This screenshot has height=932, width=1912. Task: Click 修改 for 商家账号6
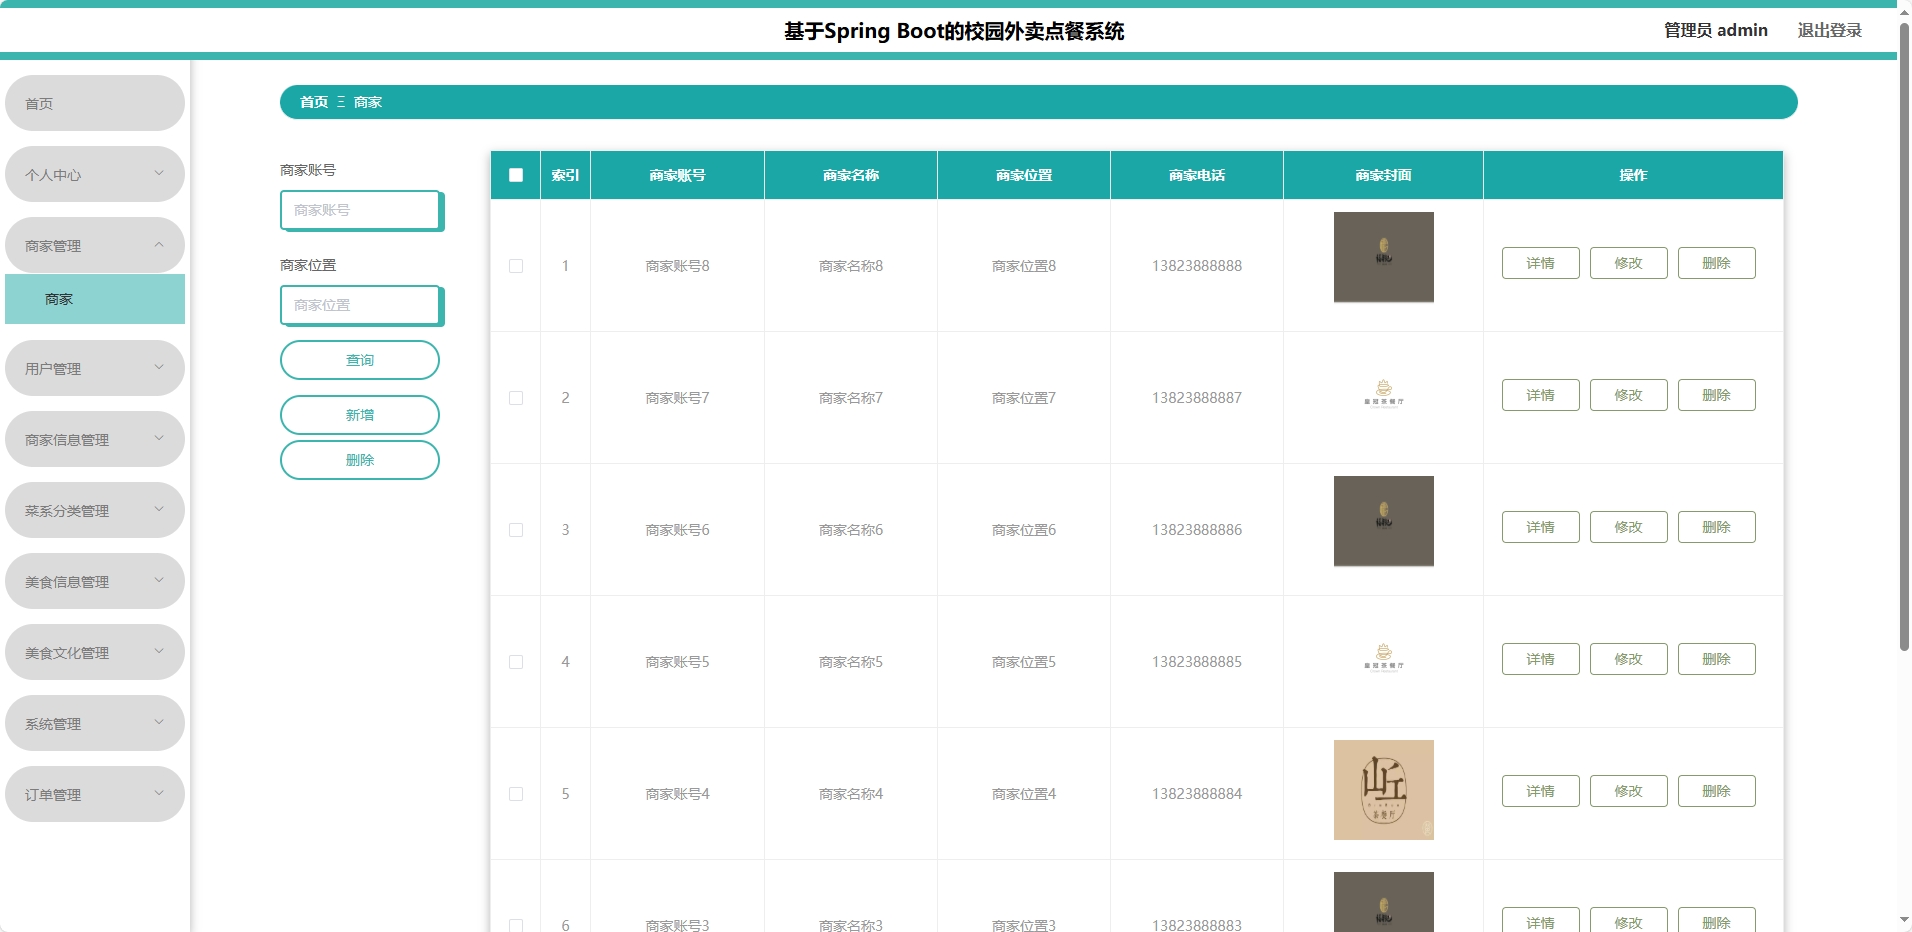(1629, 527)
